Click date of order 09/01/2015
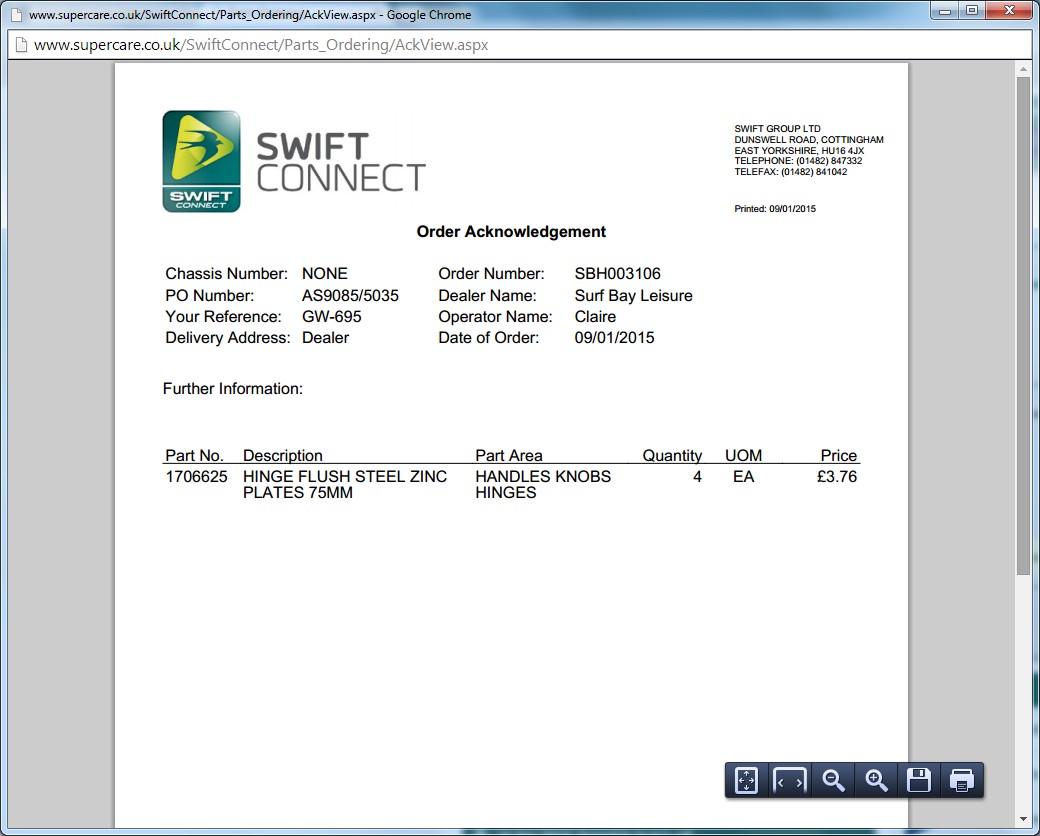This screenshot has height=836, width=1040. pyautogui.click(x=614, y=338)
